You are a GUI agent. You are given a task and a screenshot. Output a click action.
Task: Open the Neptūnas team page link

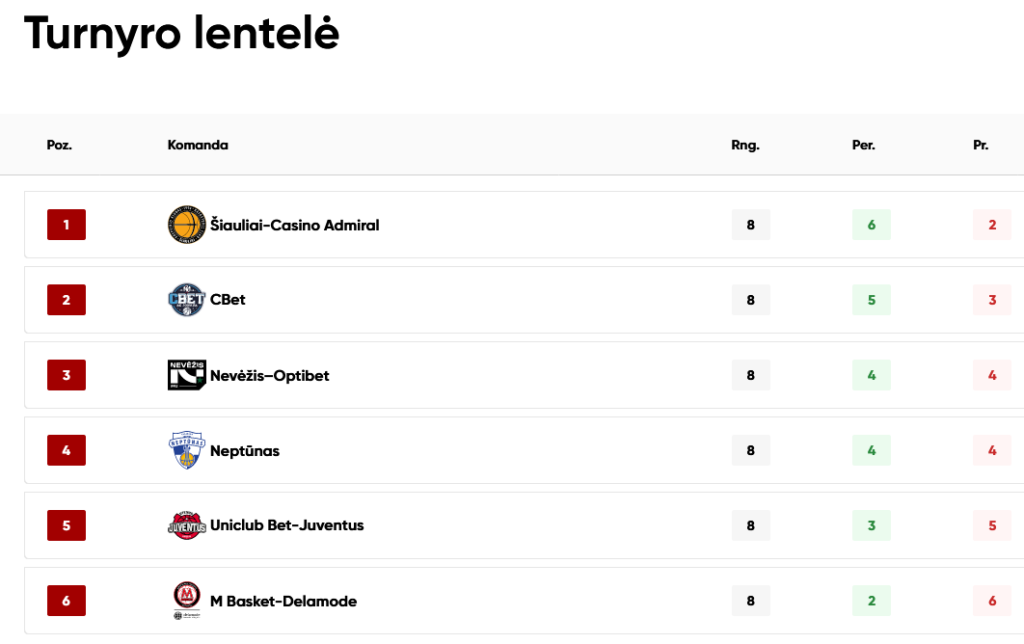click(245, 451)
